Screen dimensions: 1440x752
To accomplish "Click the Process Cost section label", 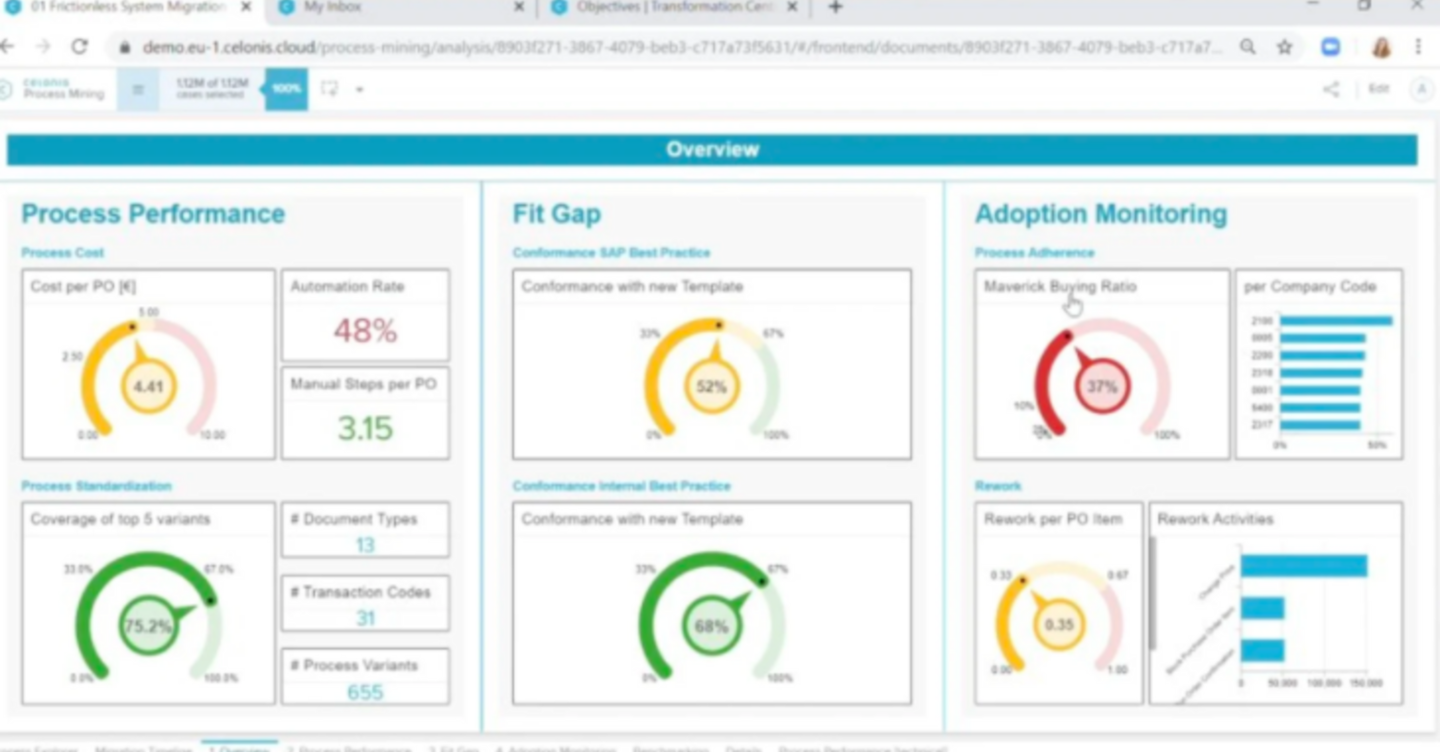I will click(62, 253).
